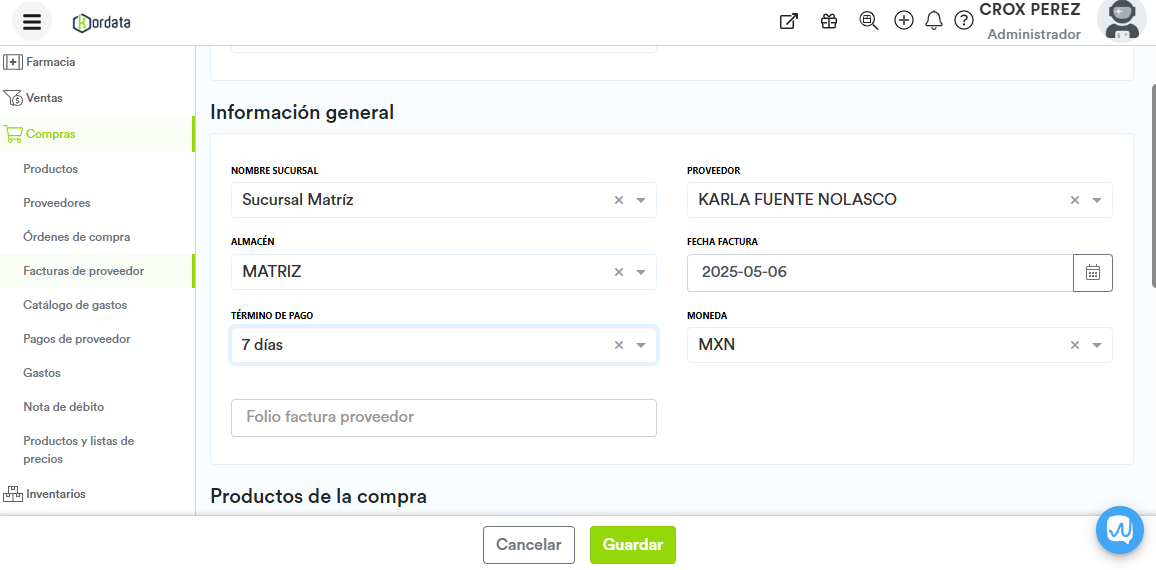Open Órdenes de compra in sidebar
The height and width of the screenshot is (570, 1156).
77,237
